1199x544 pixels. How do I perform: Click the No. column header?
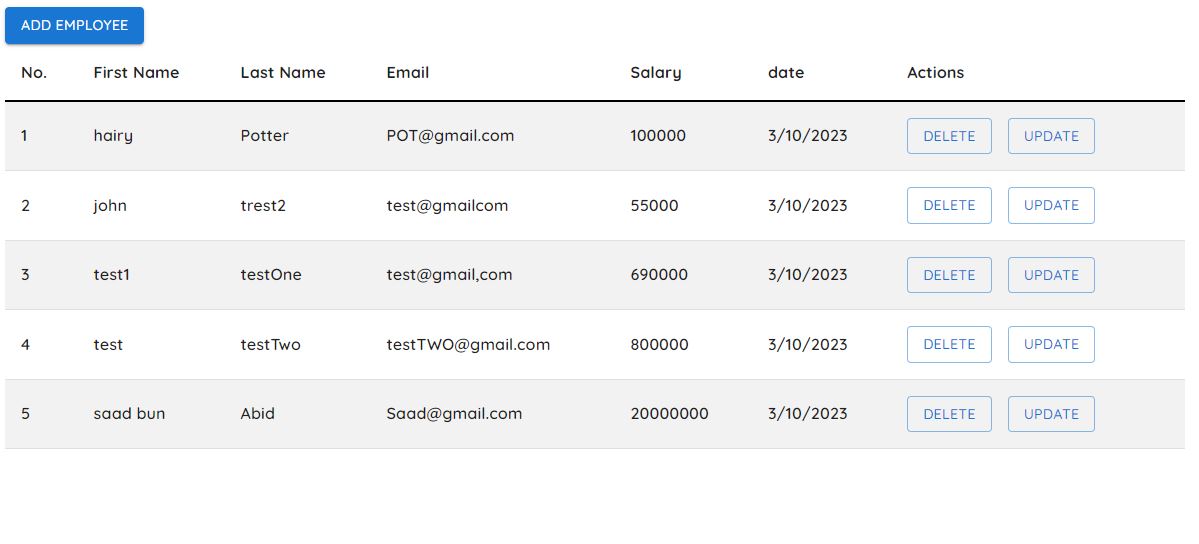(x=34, y=72)
